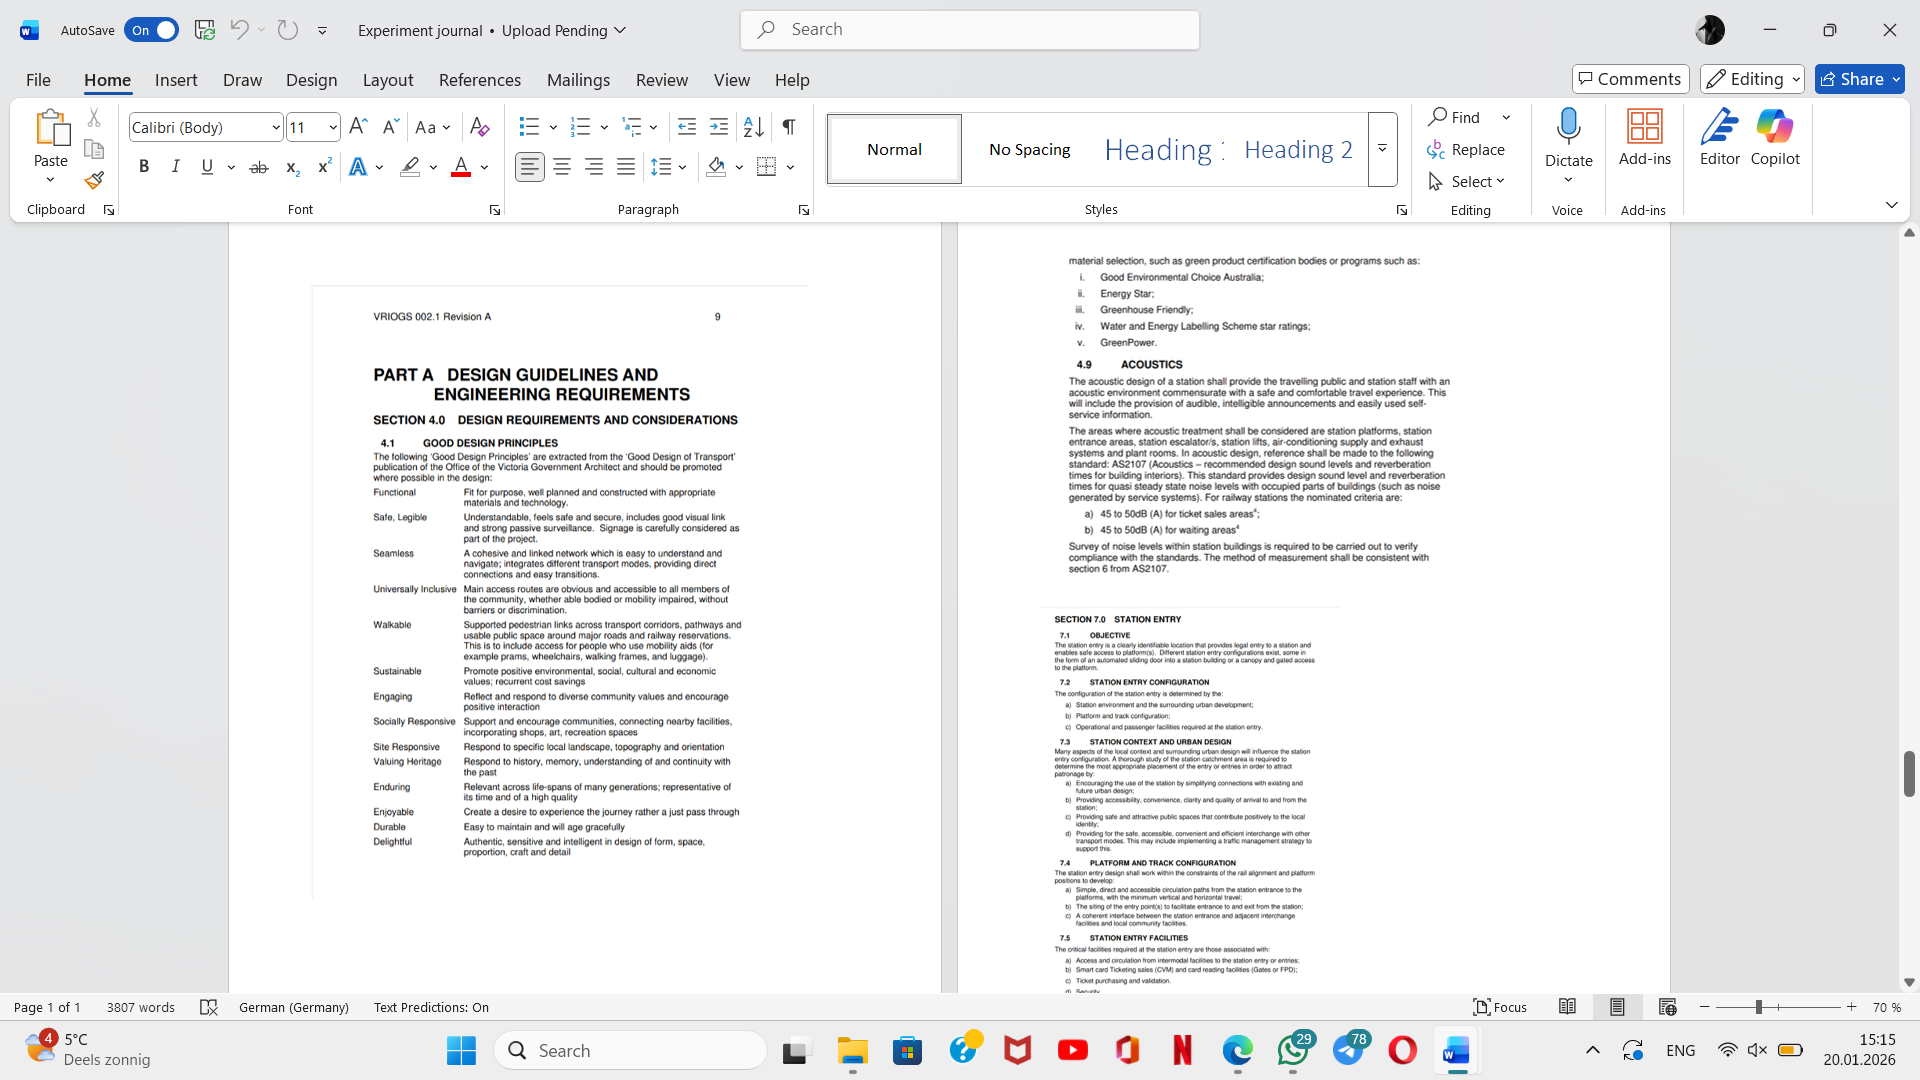Open the References ribbon tab
Screen dimensions: 1920x1080
tap(479, 80)
